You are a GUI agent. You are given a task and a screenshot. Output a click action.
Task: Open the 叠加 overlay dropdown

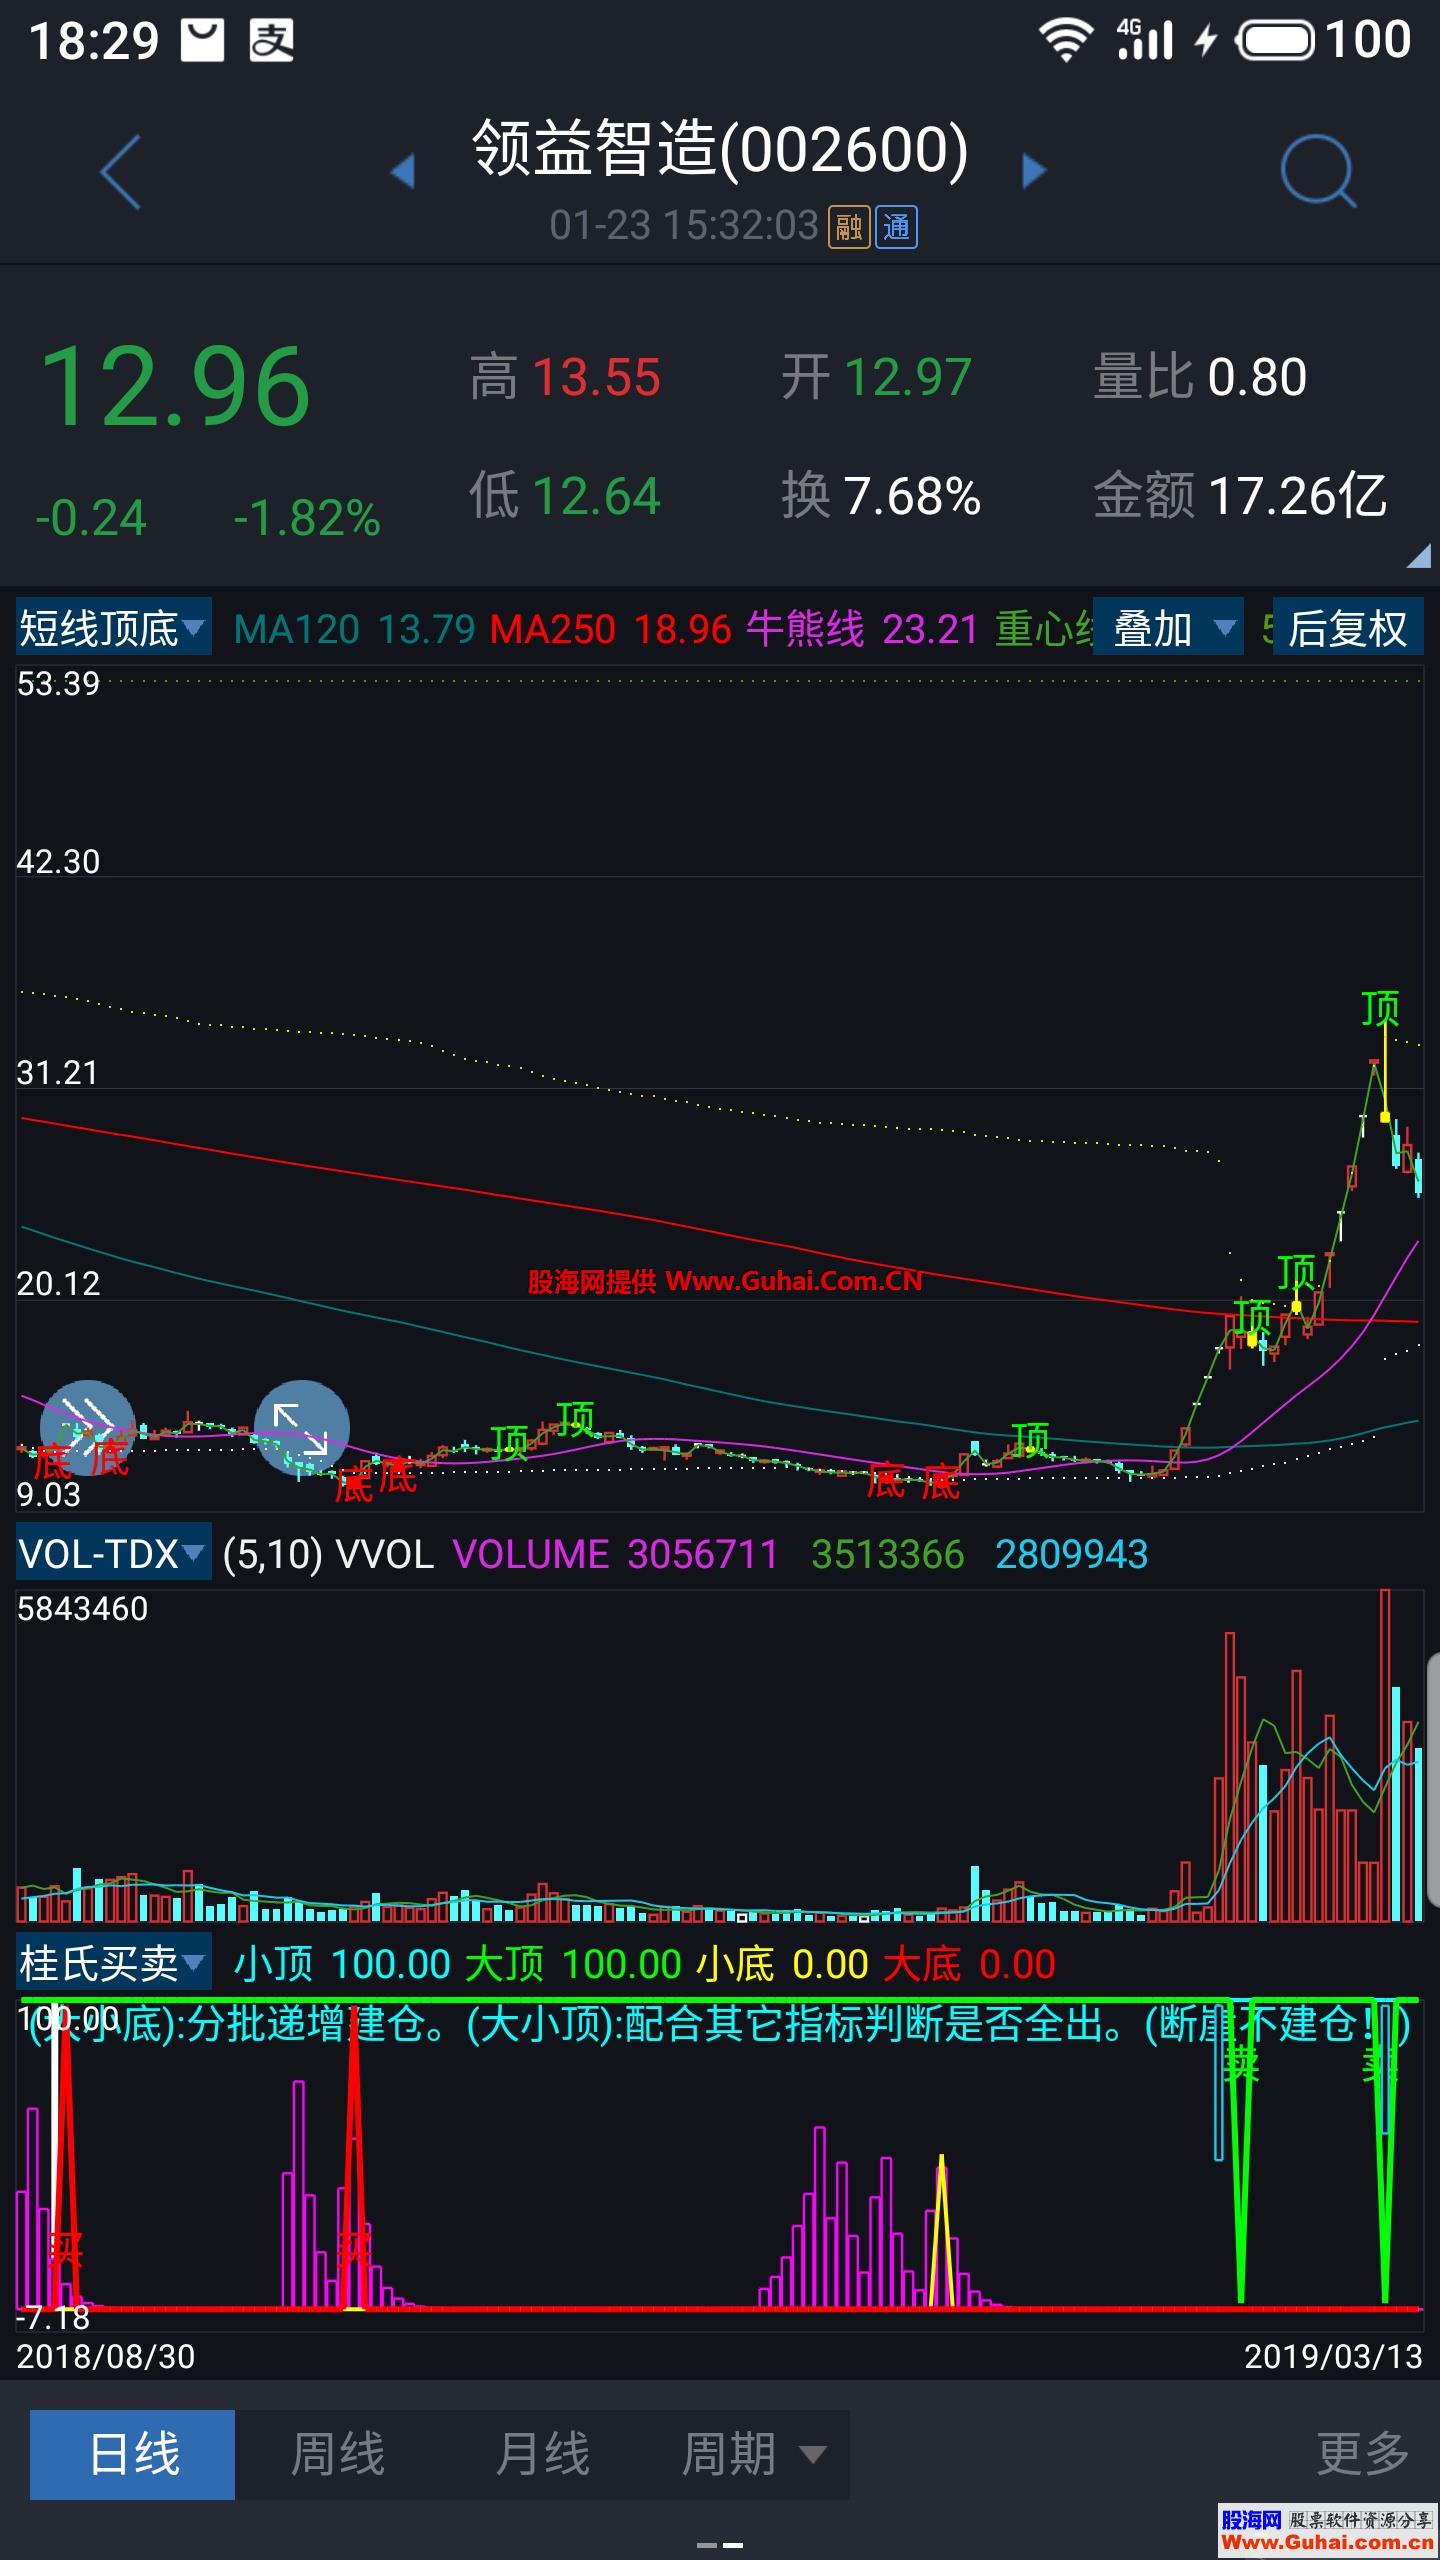[x=1168, y=628]
